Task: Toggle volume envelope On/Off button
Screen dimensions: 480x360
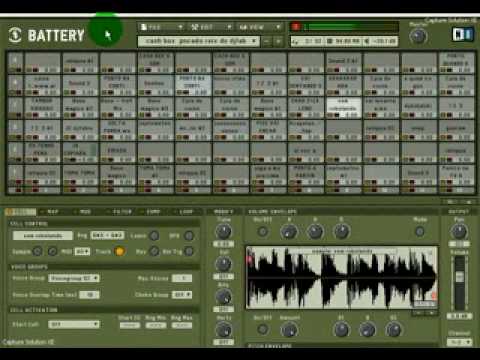Action: click(x=263, y=231)
